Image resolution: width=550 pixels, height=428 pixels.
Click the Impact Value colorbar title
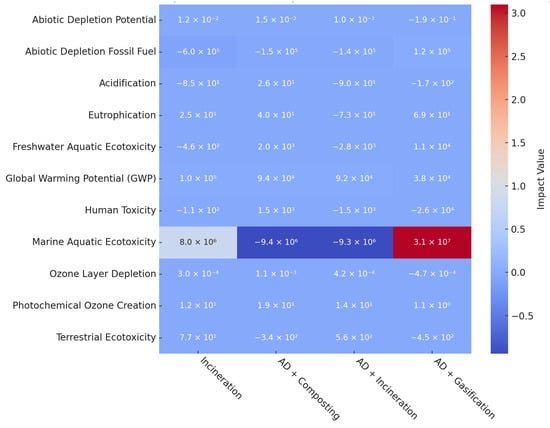[x=541, y=179]
